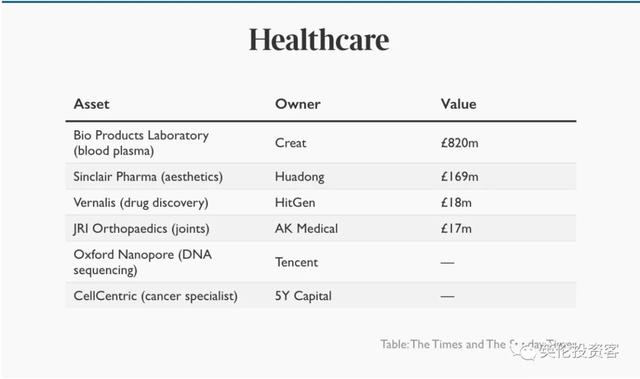Click the WeChat watermark logo icon
The height and width of the screenshot is (379, 640).
[x=523, y=350]
